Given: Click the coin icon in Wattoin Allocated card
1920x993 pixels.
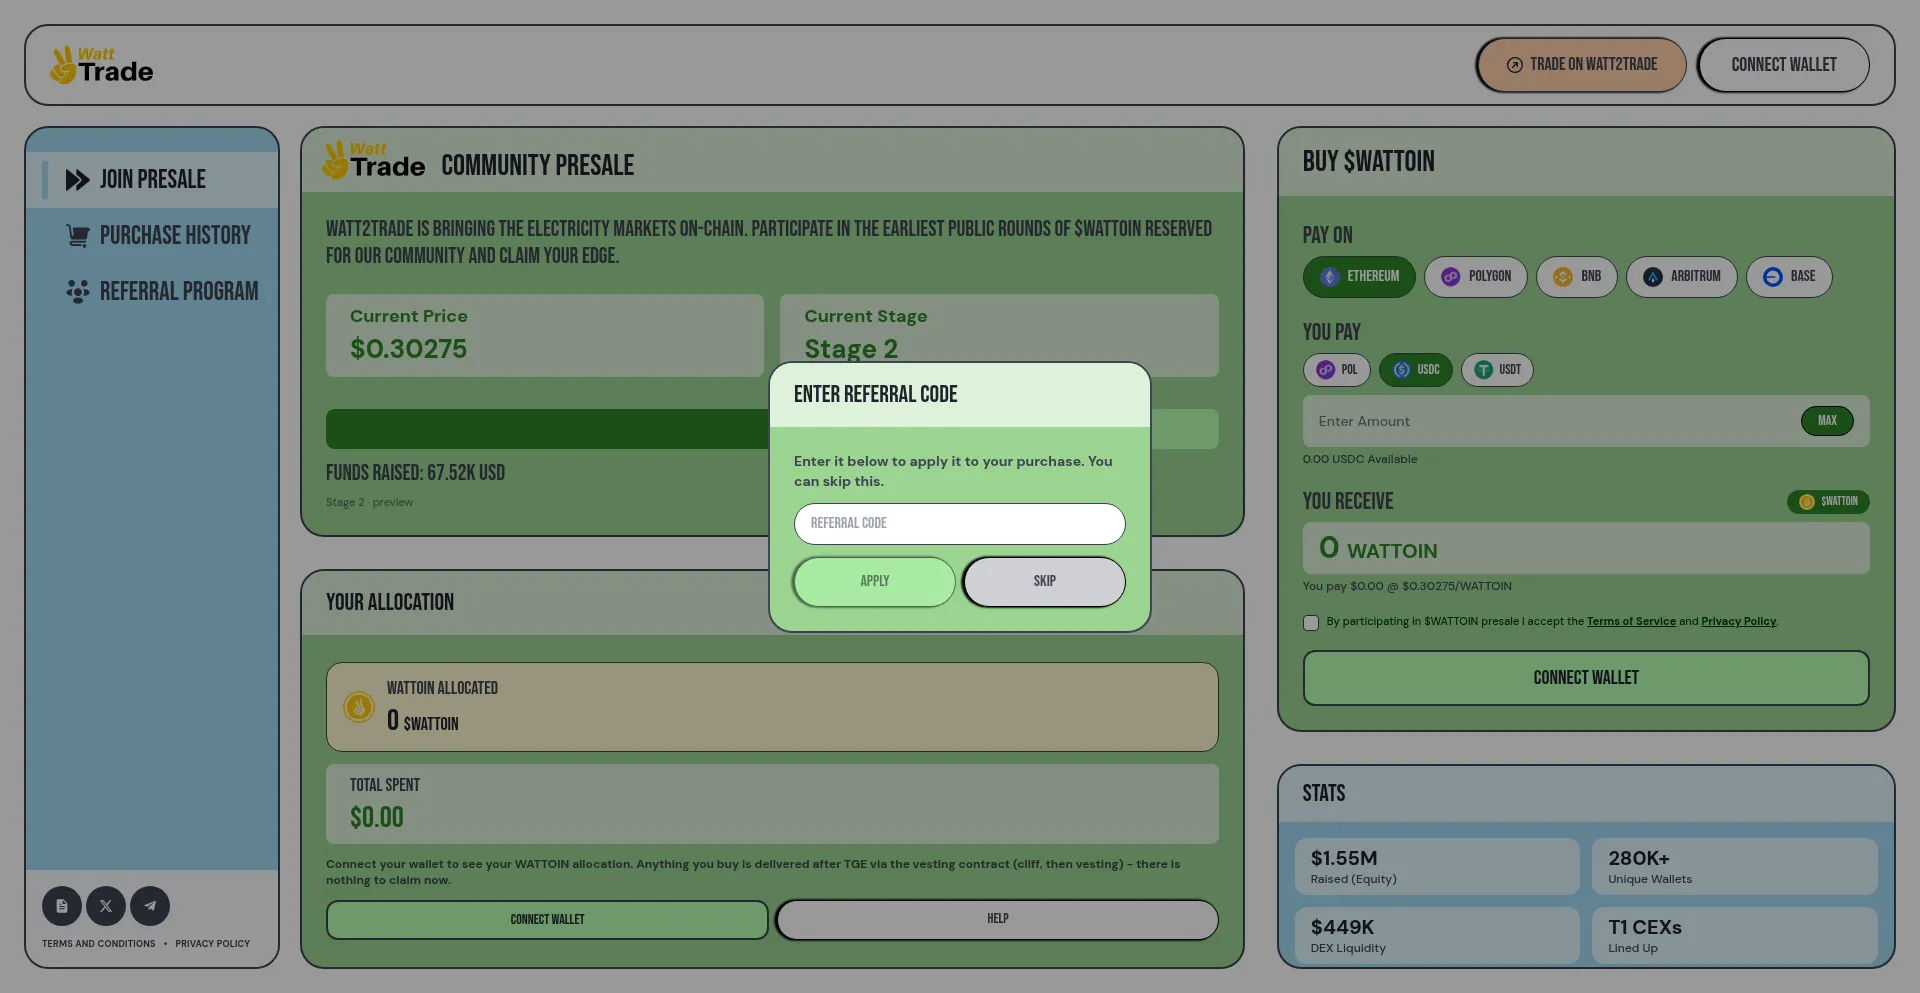Looking at the screenshot, I should pos(358,707).
